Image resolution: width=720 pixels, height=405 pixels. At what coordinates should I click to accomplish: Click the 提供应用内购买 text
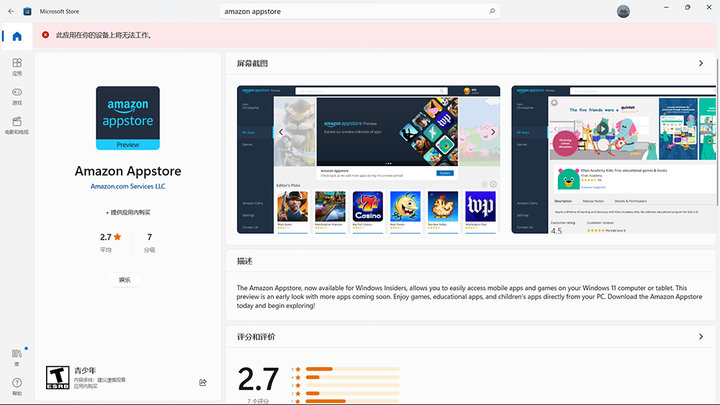pos(128,212)
